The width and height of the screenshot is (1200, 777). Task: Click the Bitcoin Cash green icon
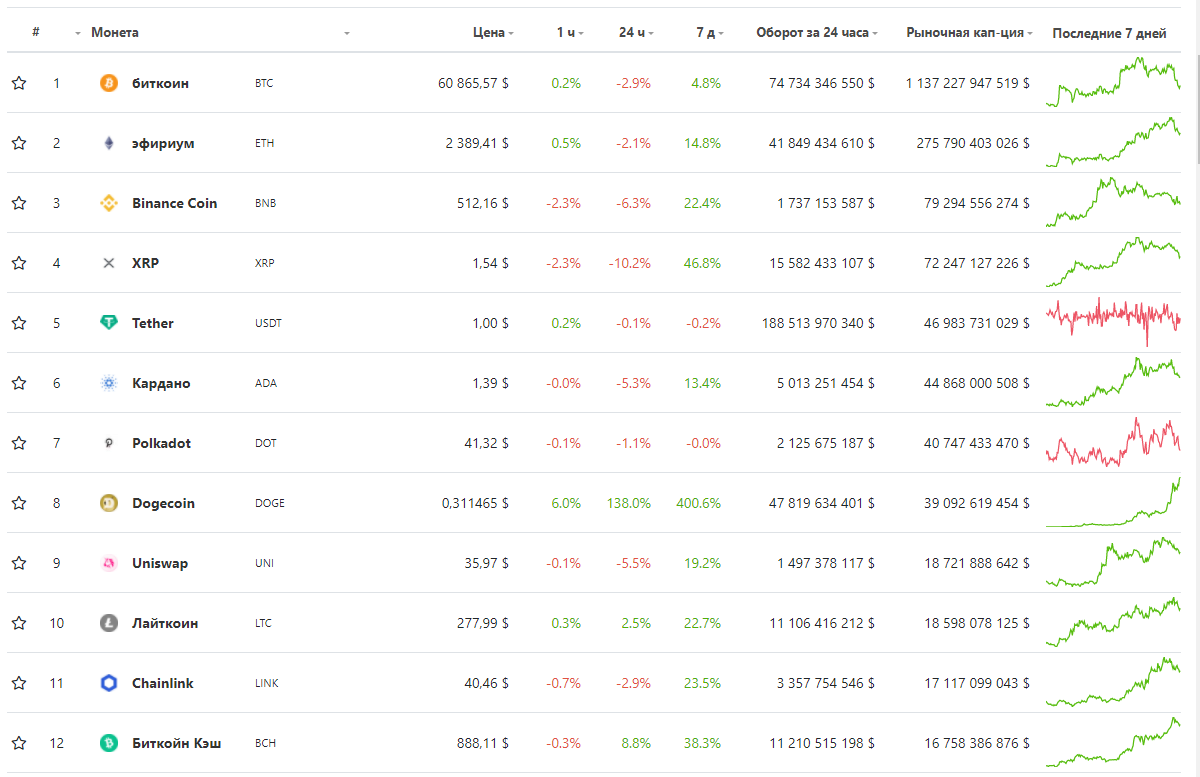(109, 743)
